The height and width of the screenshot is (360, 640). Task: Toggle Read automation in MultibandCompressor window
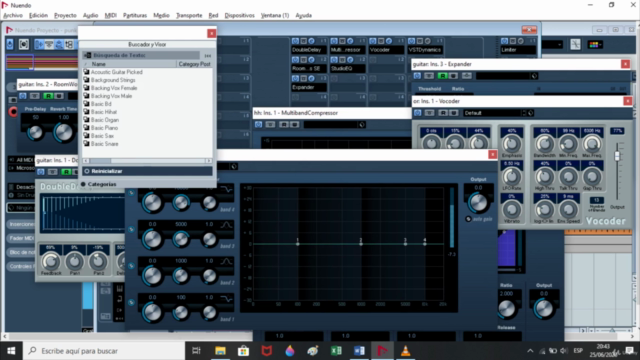284,124
